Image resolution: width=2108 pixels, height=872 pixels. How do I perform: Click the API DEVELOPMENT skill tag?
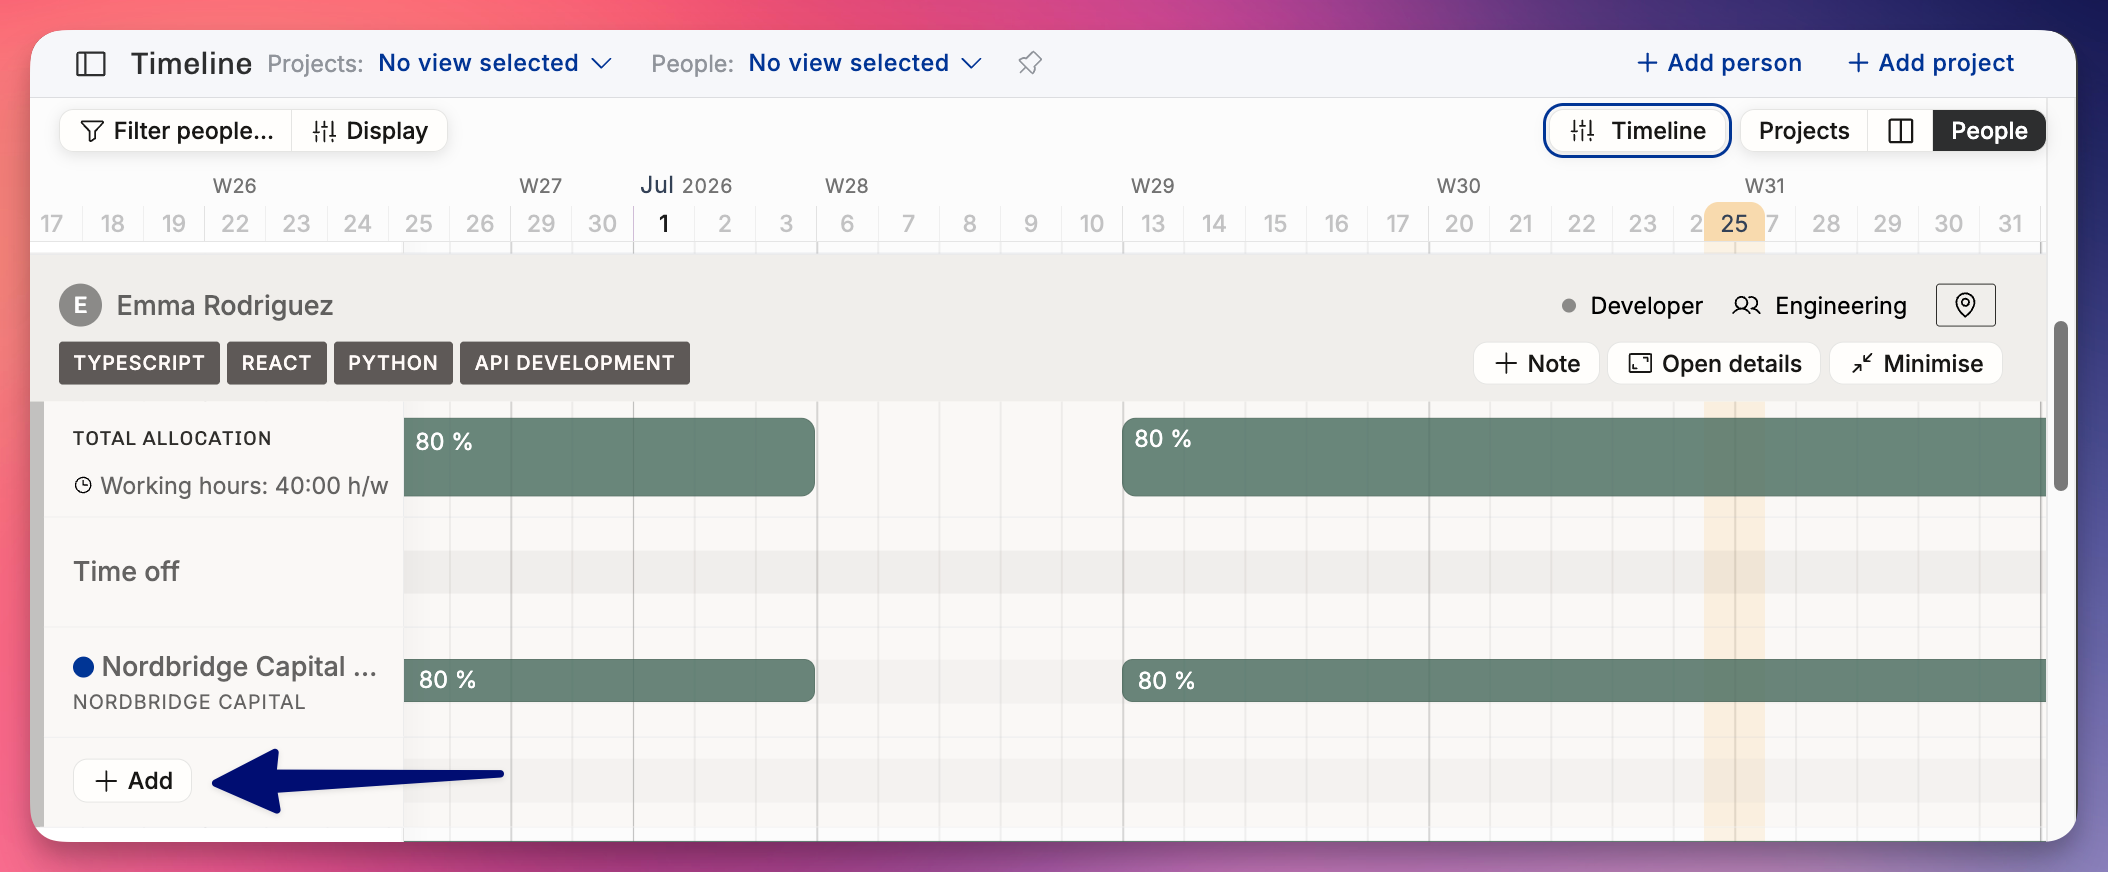coord(574,363)
